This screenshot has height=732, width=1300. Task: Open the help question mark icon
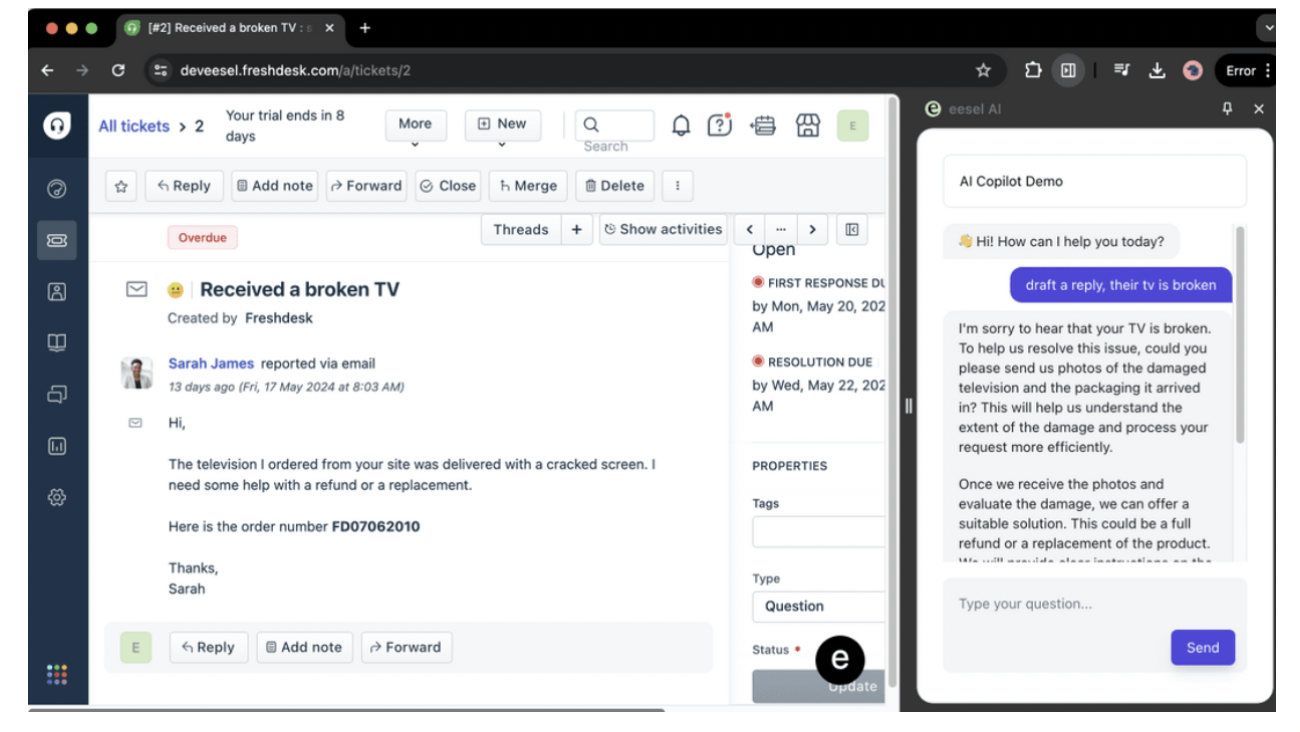point(719,125)
